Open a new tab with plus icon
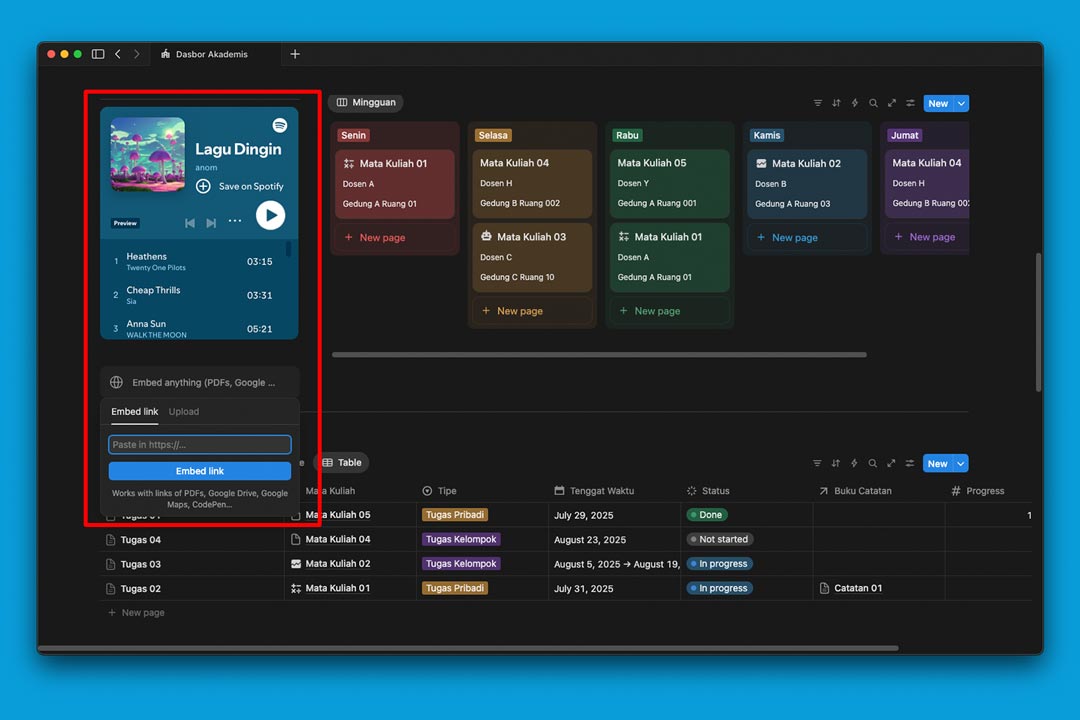This screenshot has width=1080, height=720. pyautogui.click(x=295, y=54)
